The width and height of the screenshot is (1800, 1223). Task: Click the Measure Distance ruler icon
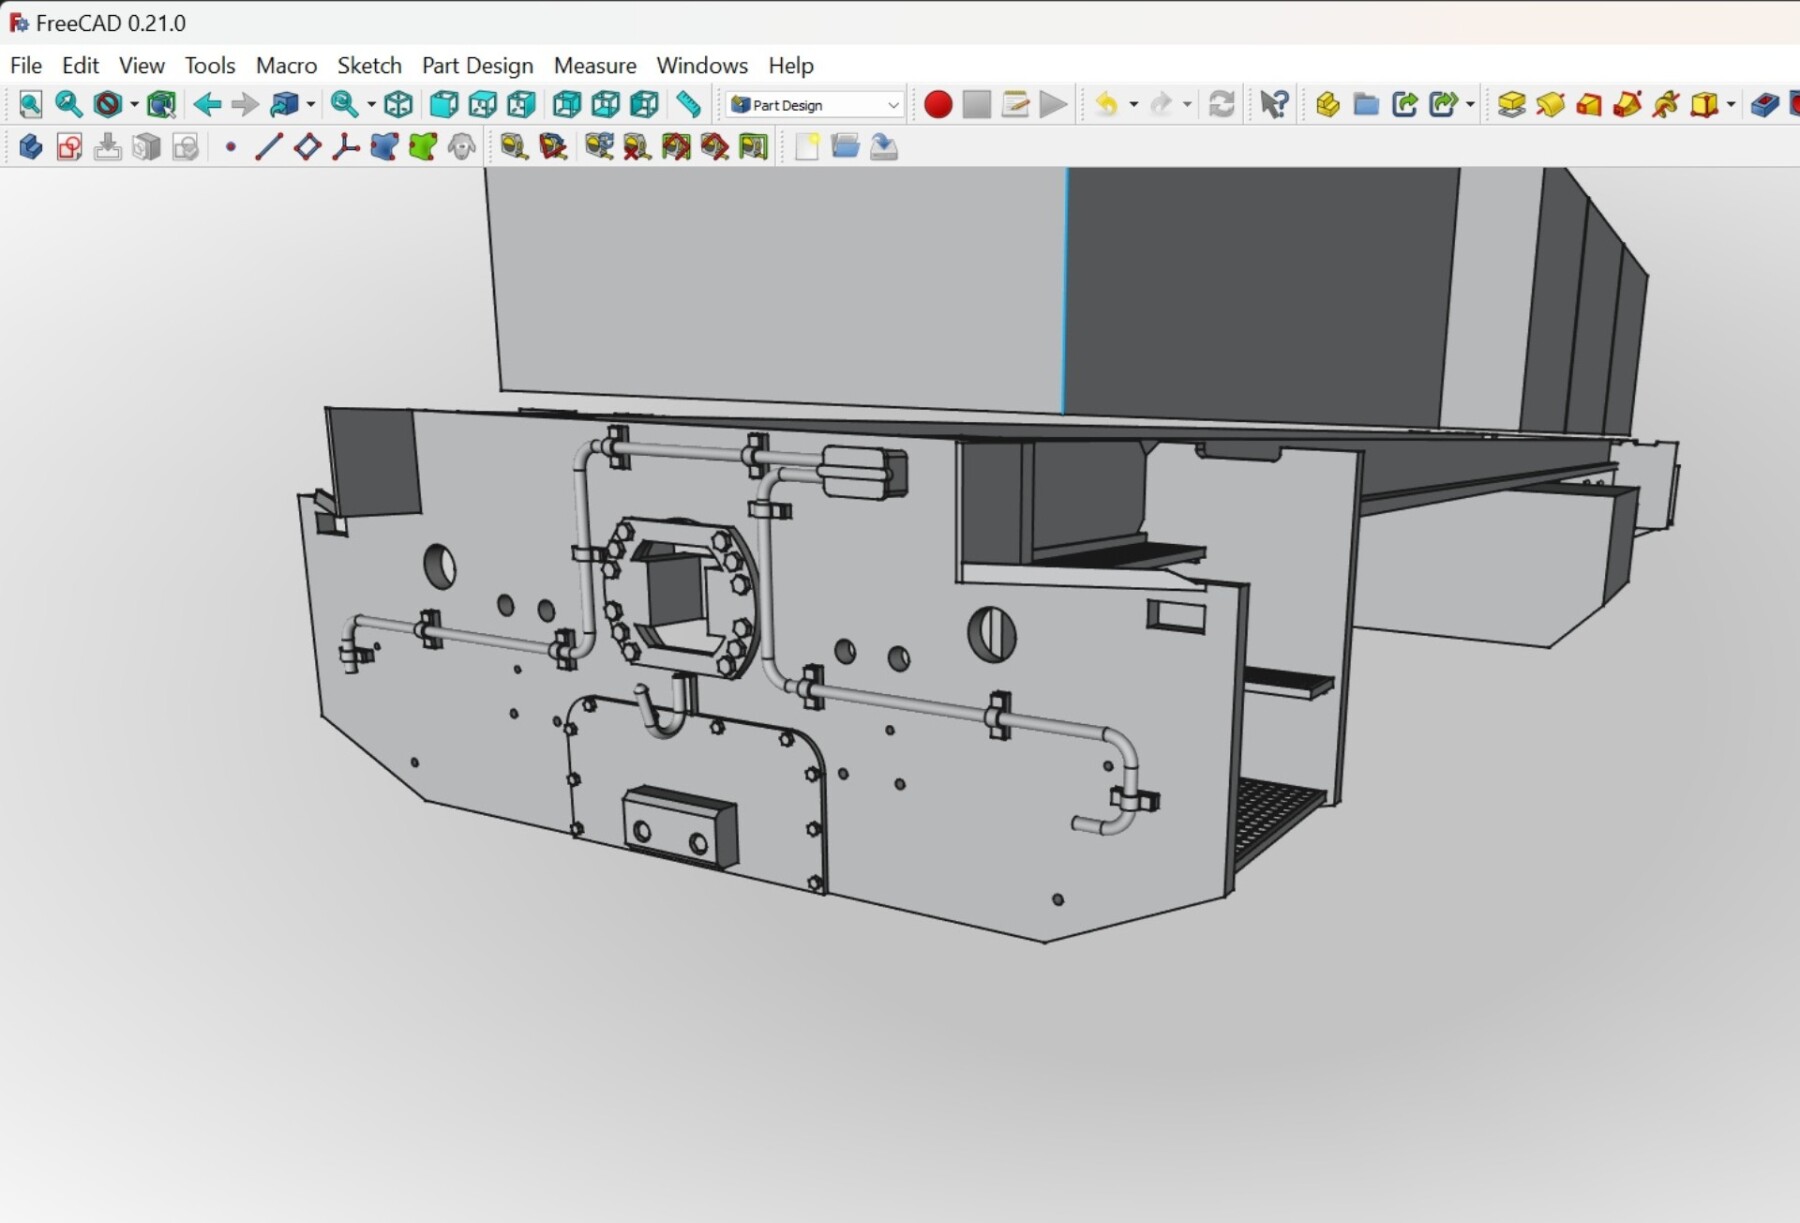689,104
